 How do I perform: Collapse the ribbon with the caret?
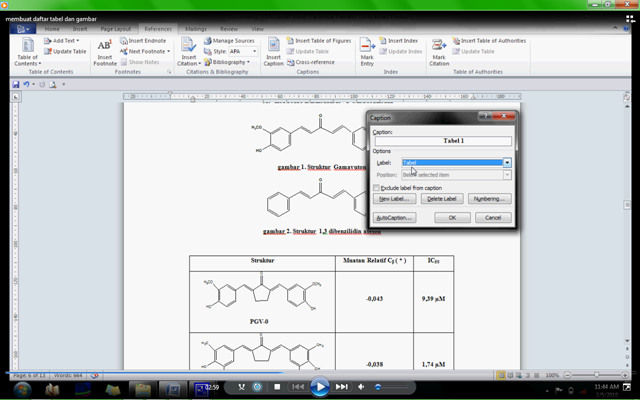click(615, 28)
